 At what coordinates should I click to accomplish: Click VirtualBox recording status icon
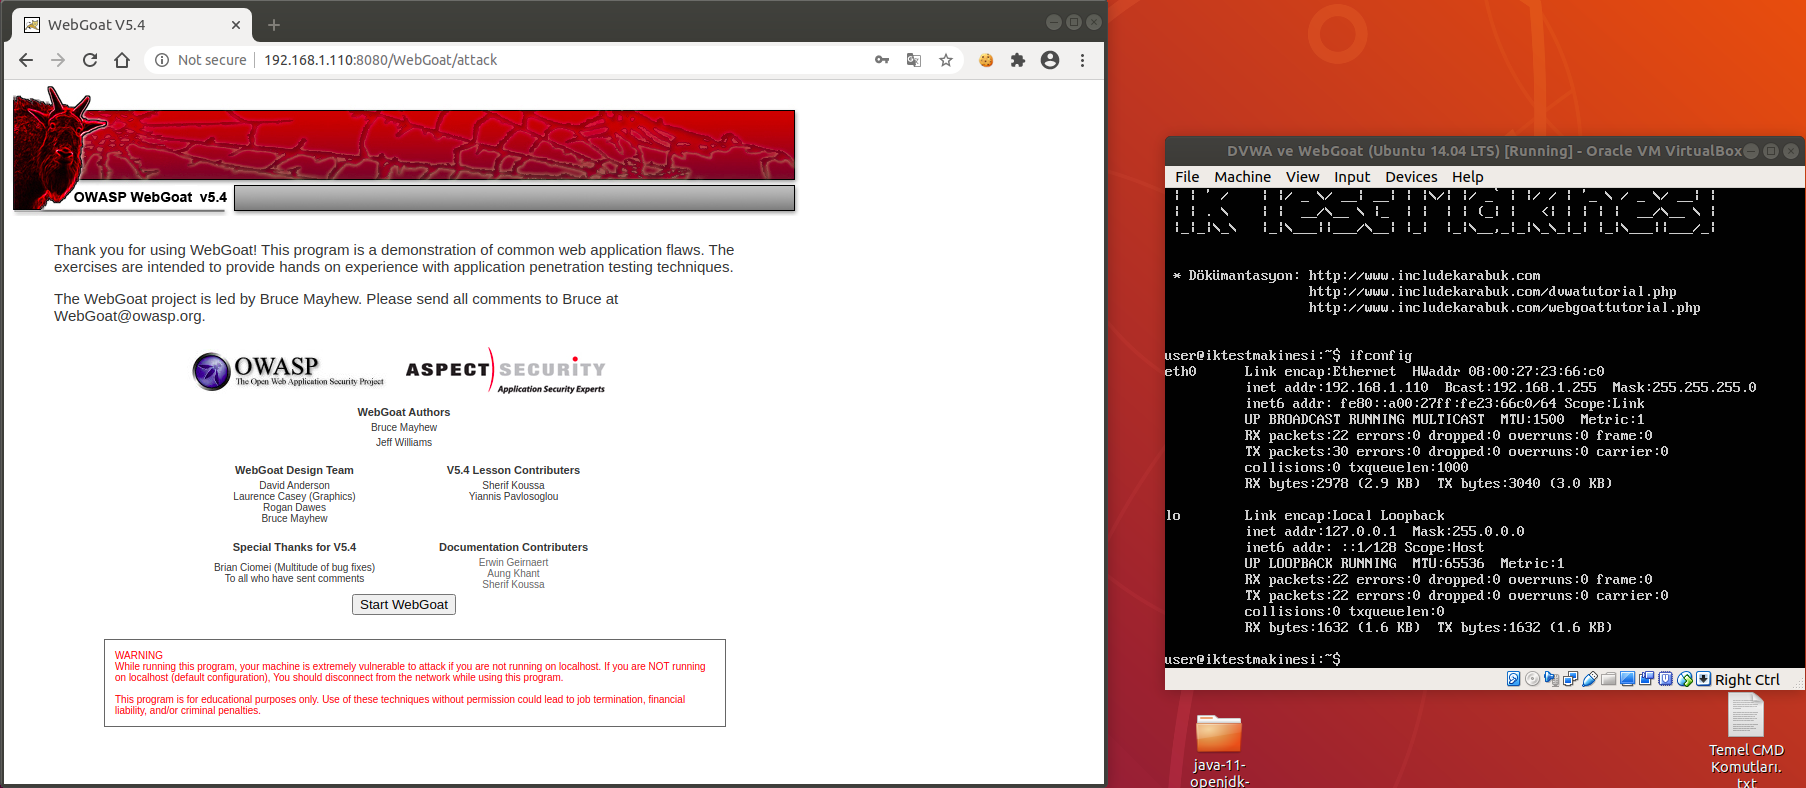click(x=1646, y=679)
